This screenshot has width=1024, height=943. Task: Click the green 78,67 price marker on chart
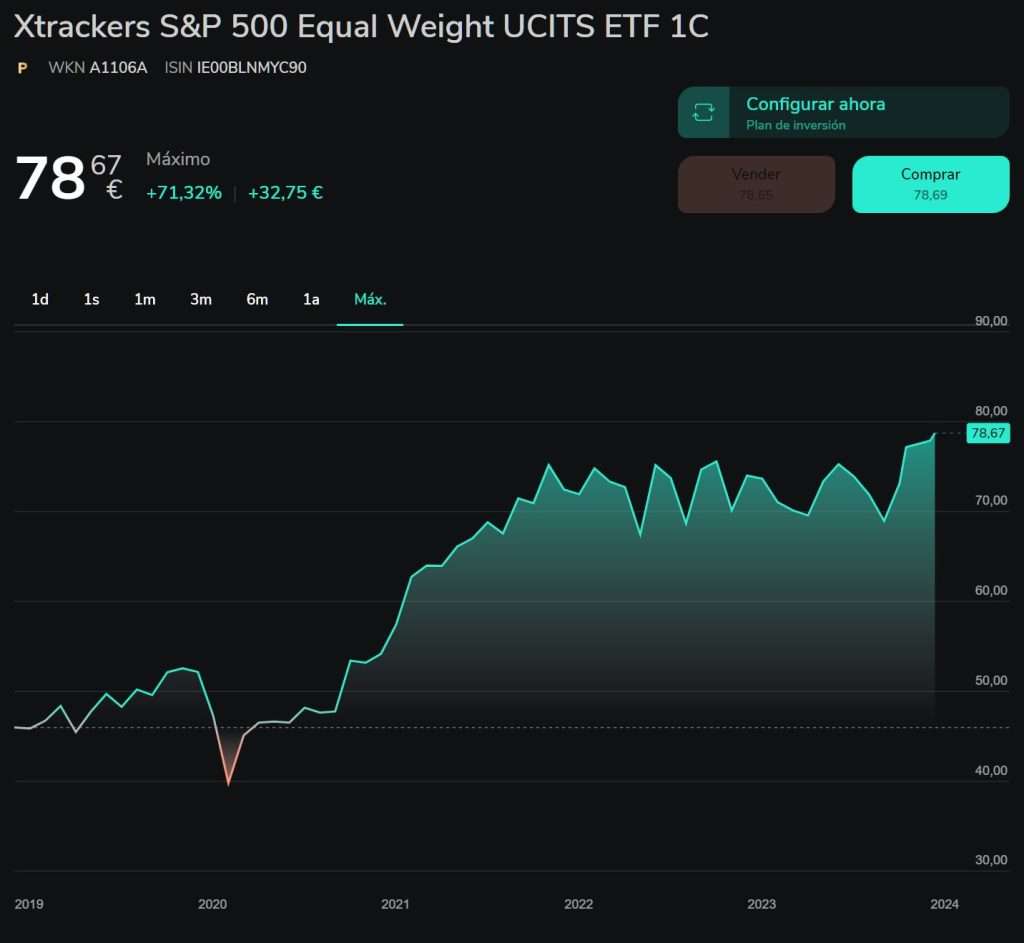[988, 433]
